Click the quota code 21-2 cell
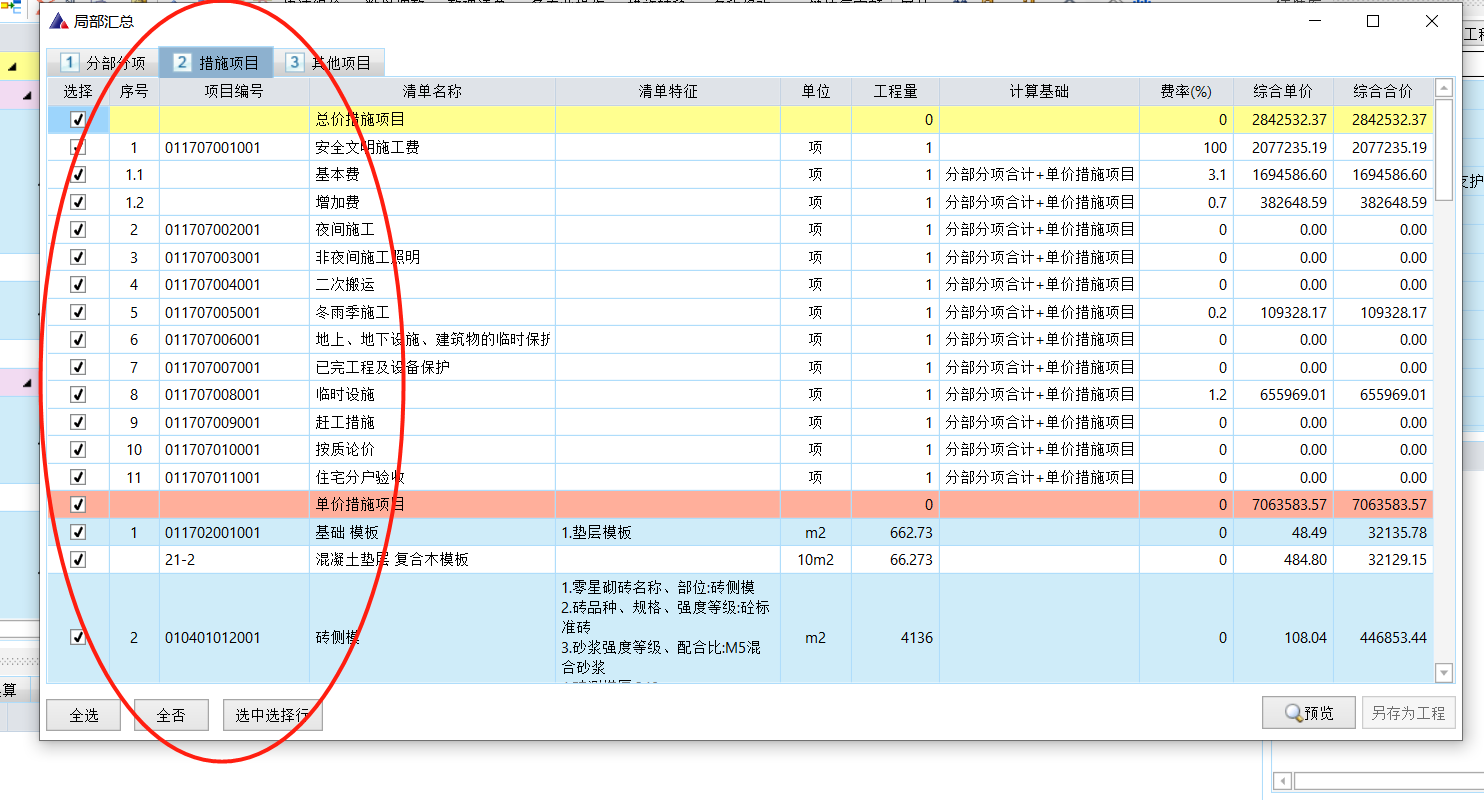1484x800 pixels. (x=234, y=560)
